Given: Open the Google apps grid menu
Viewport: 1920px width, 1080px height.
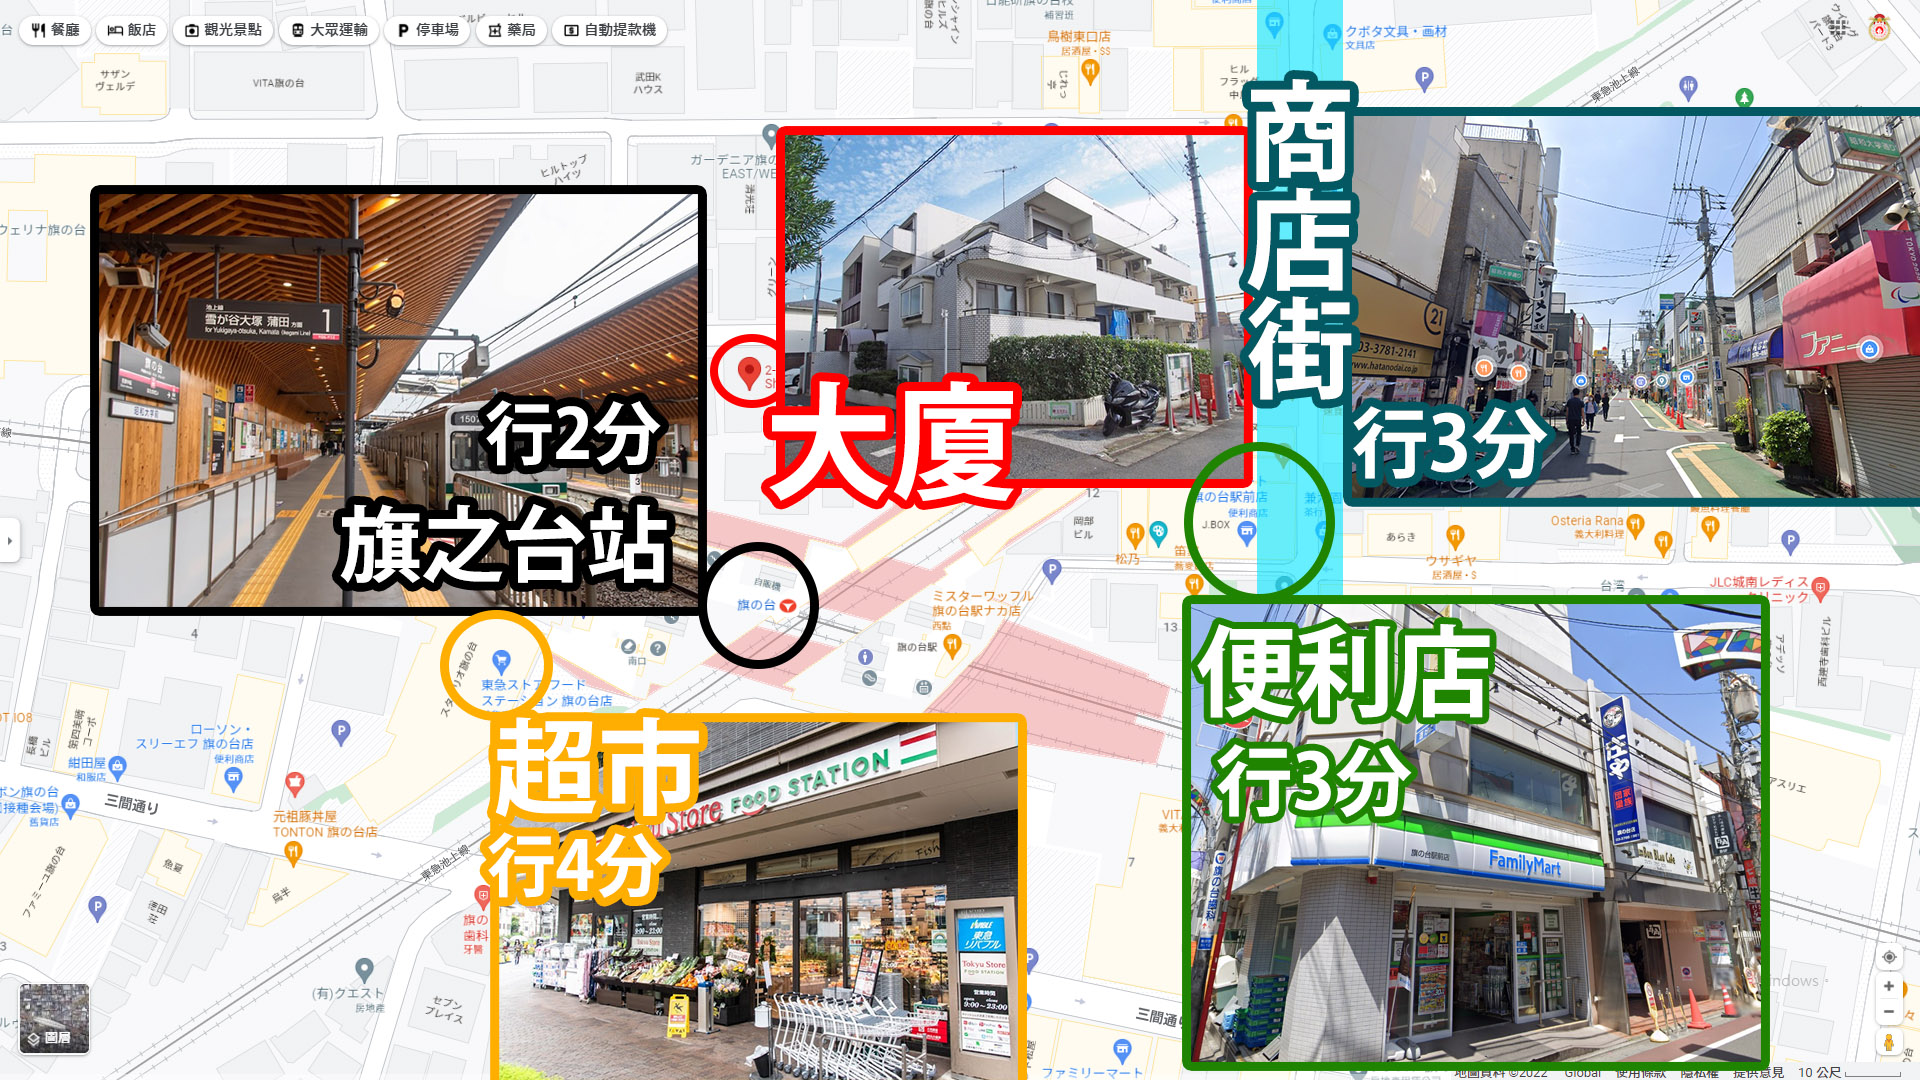Looking at the screenshot, I should click(1838, 29).
